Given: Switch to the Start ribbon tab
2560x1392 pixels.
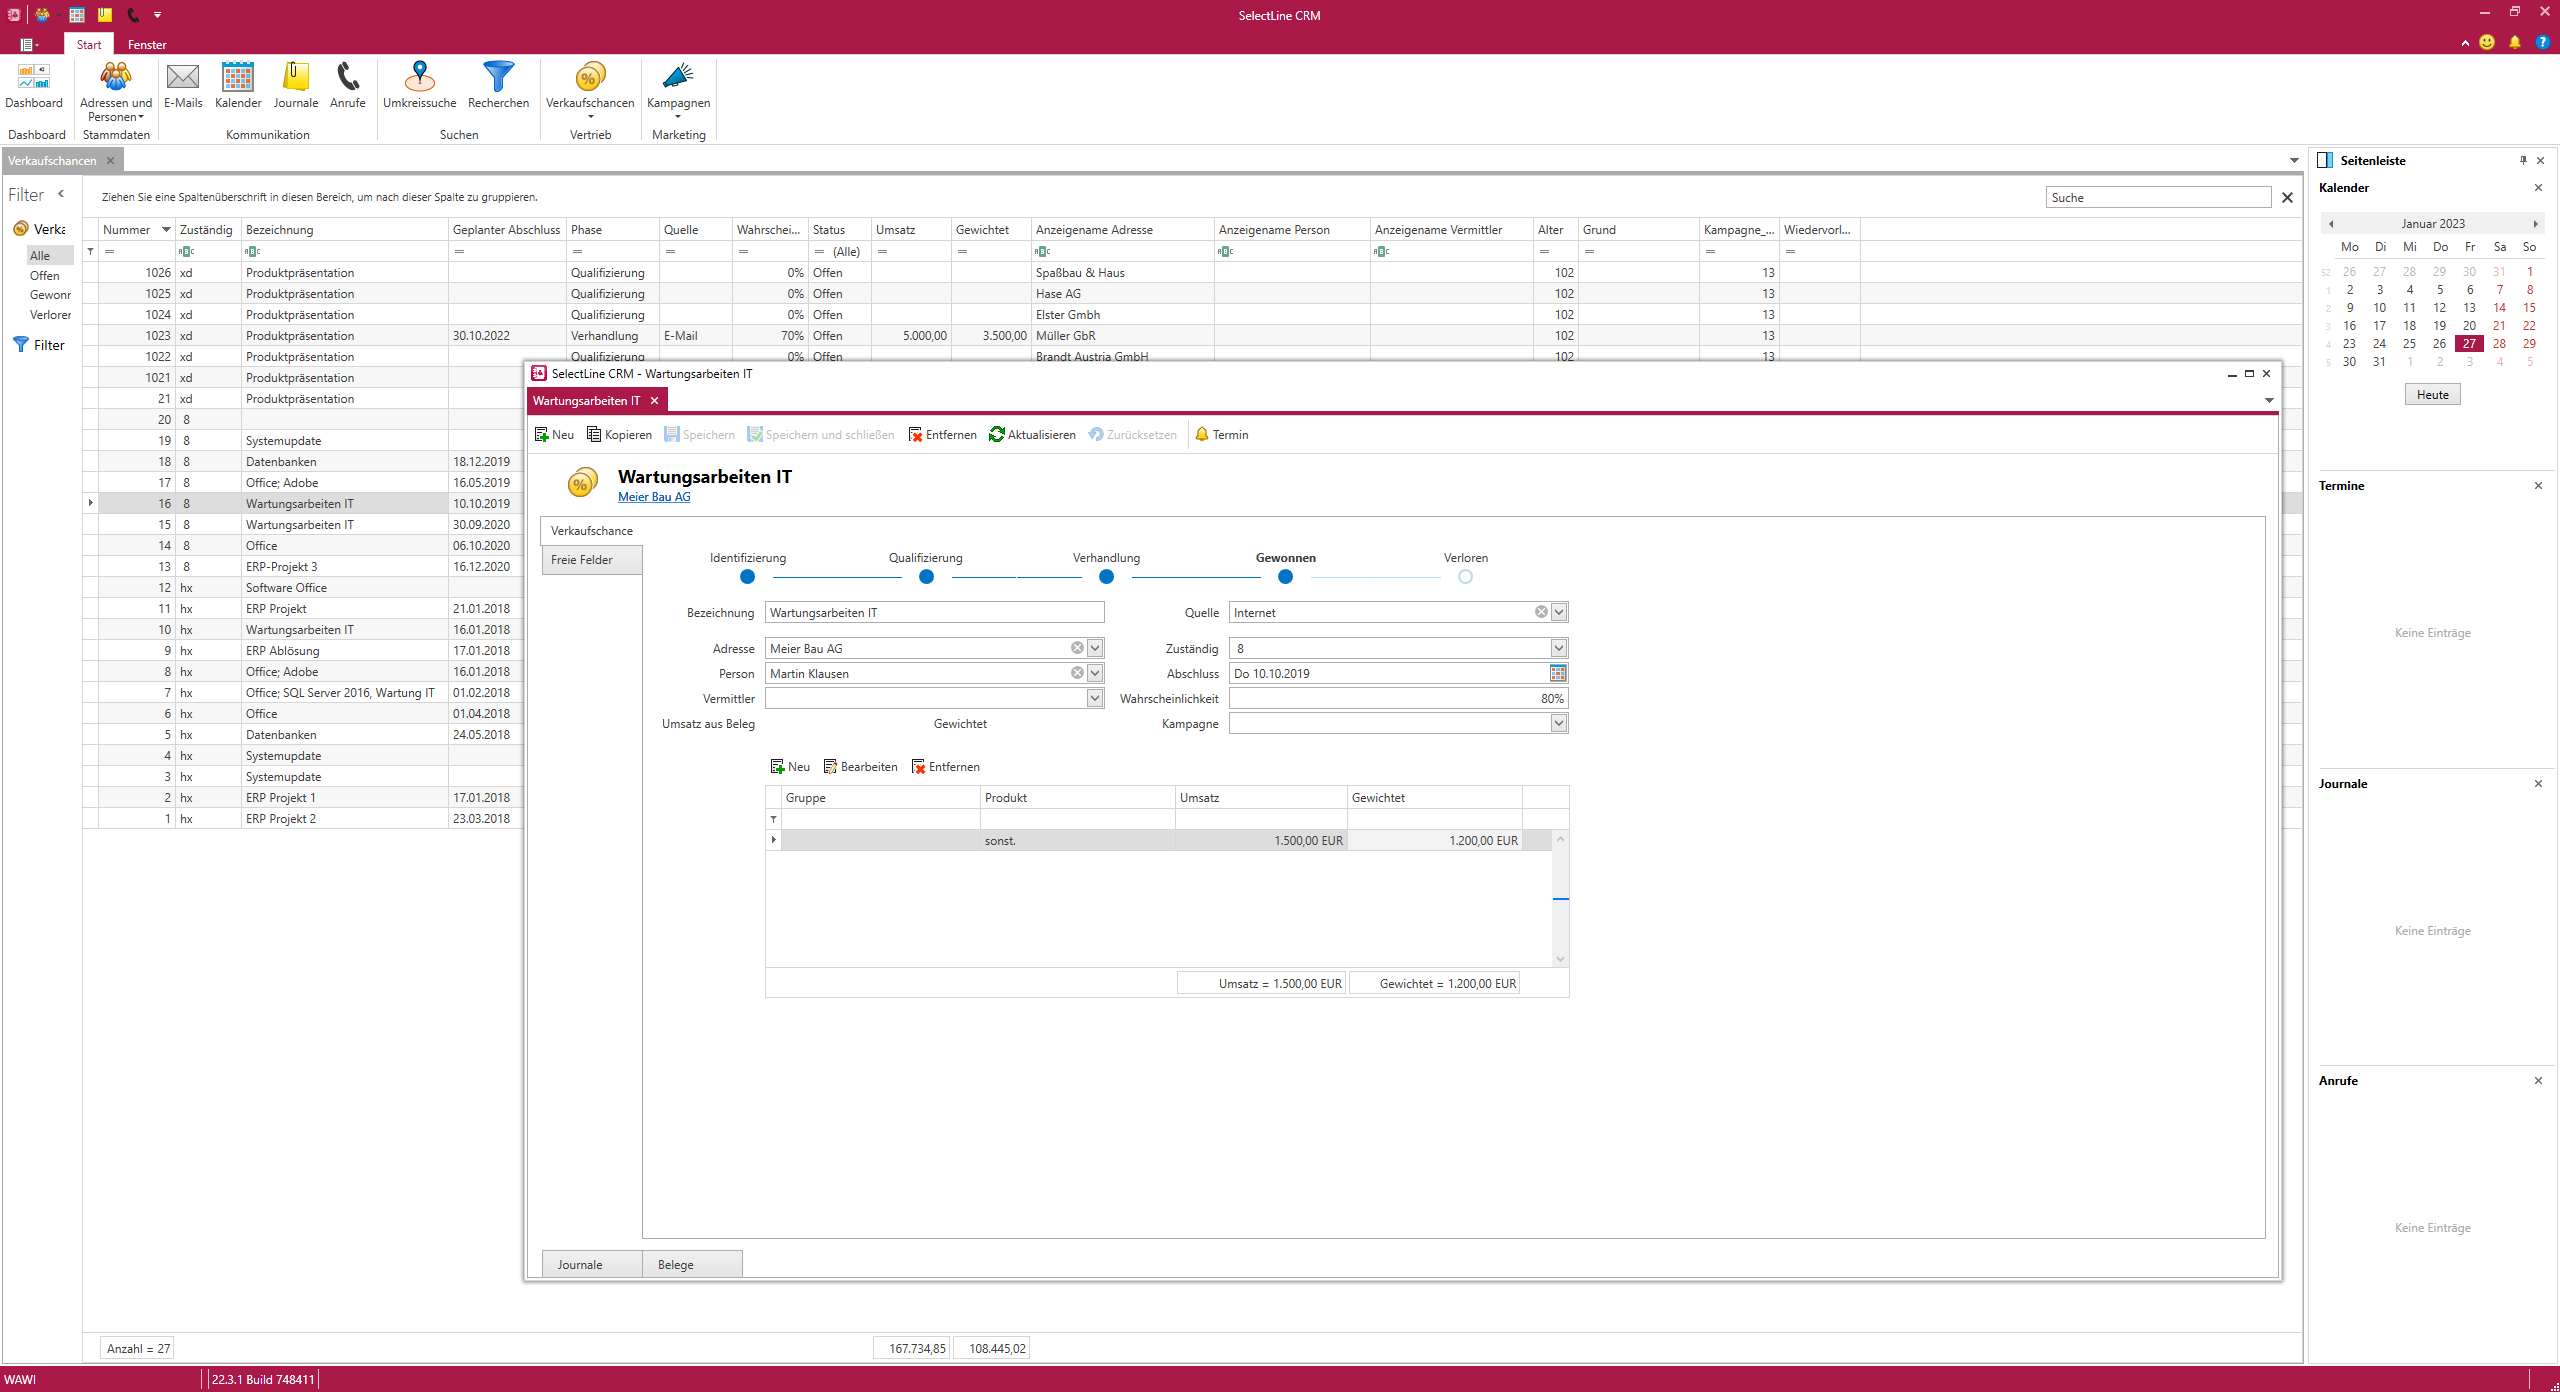Looking at the screenshot, I should [x=89, y=45].
